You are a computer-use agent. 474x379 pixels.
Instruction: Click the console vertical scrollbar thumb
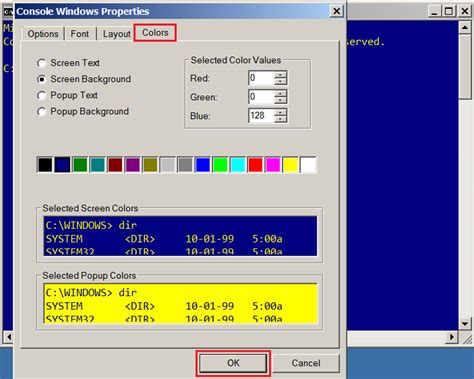(x=465, y=66)
